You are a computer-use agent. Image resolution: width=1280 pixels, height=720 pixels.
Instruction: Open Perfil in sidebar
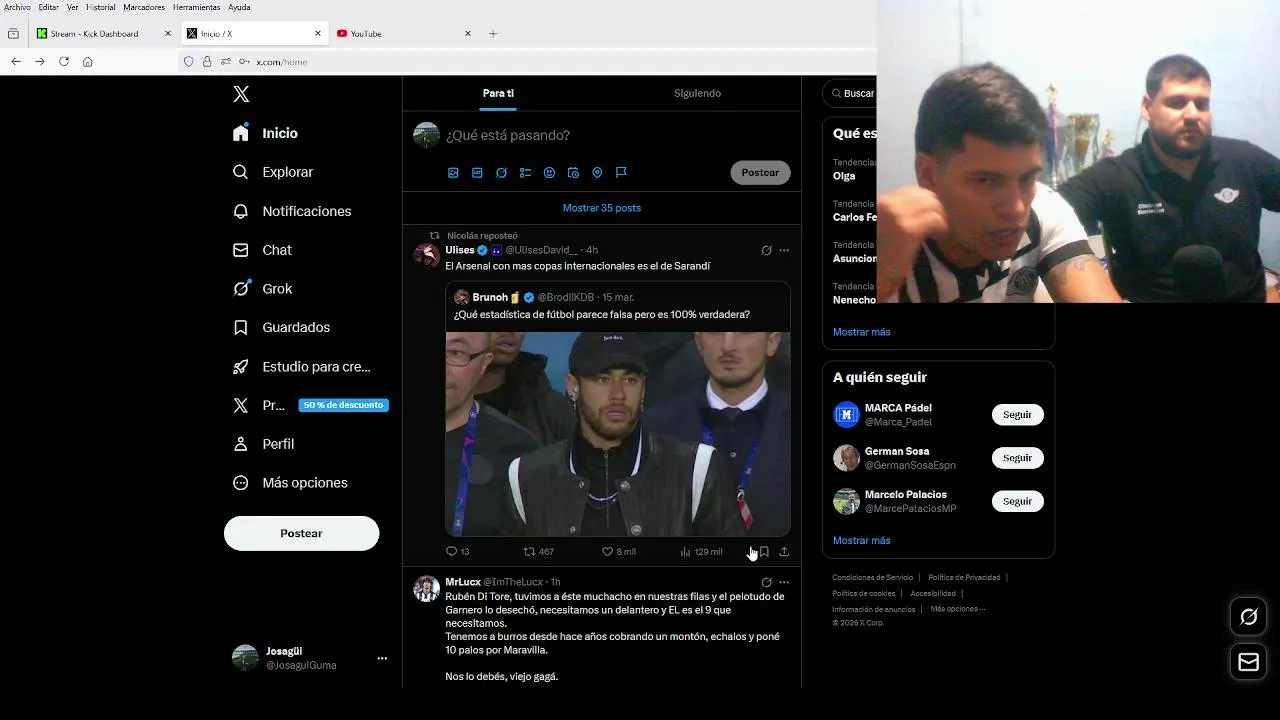263,444
